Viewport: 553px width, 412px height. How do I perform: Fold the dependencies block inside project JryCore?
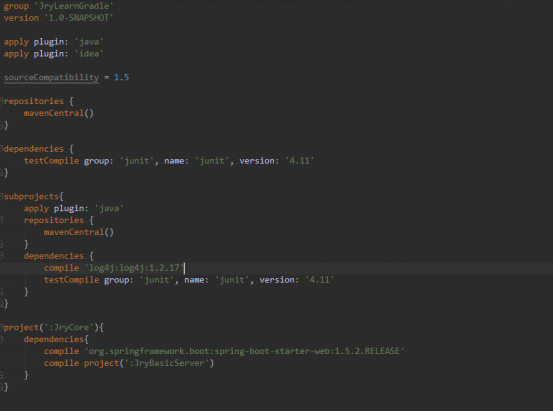point(1,339)
